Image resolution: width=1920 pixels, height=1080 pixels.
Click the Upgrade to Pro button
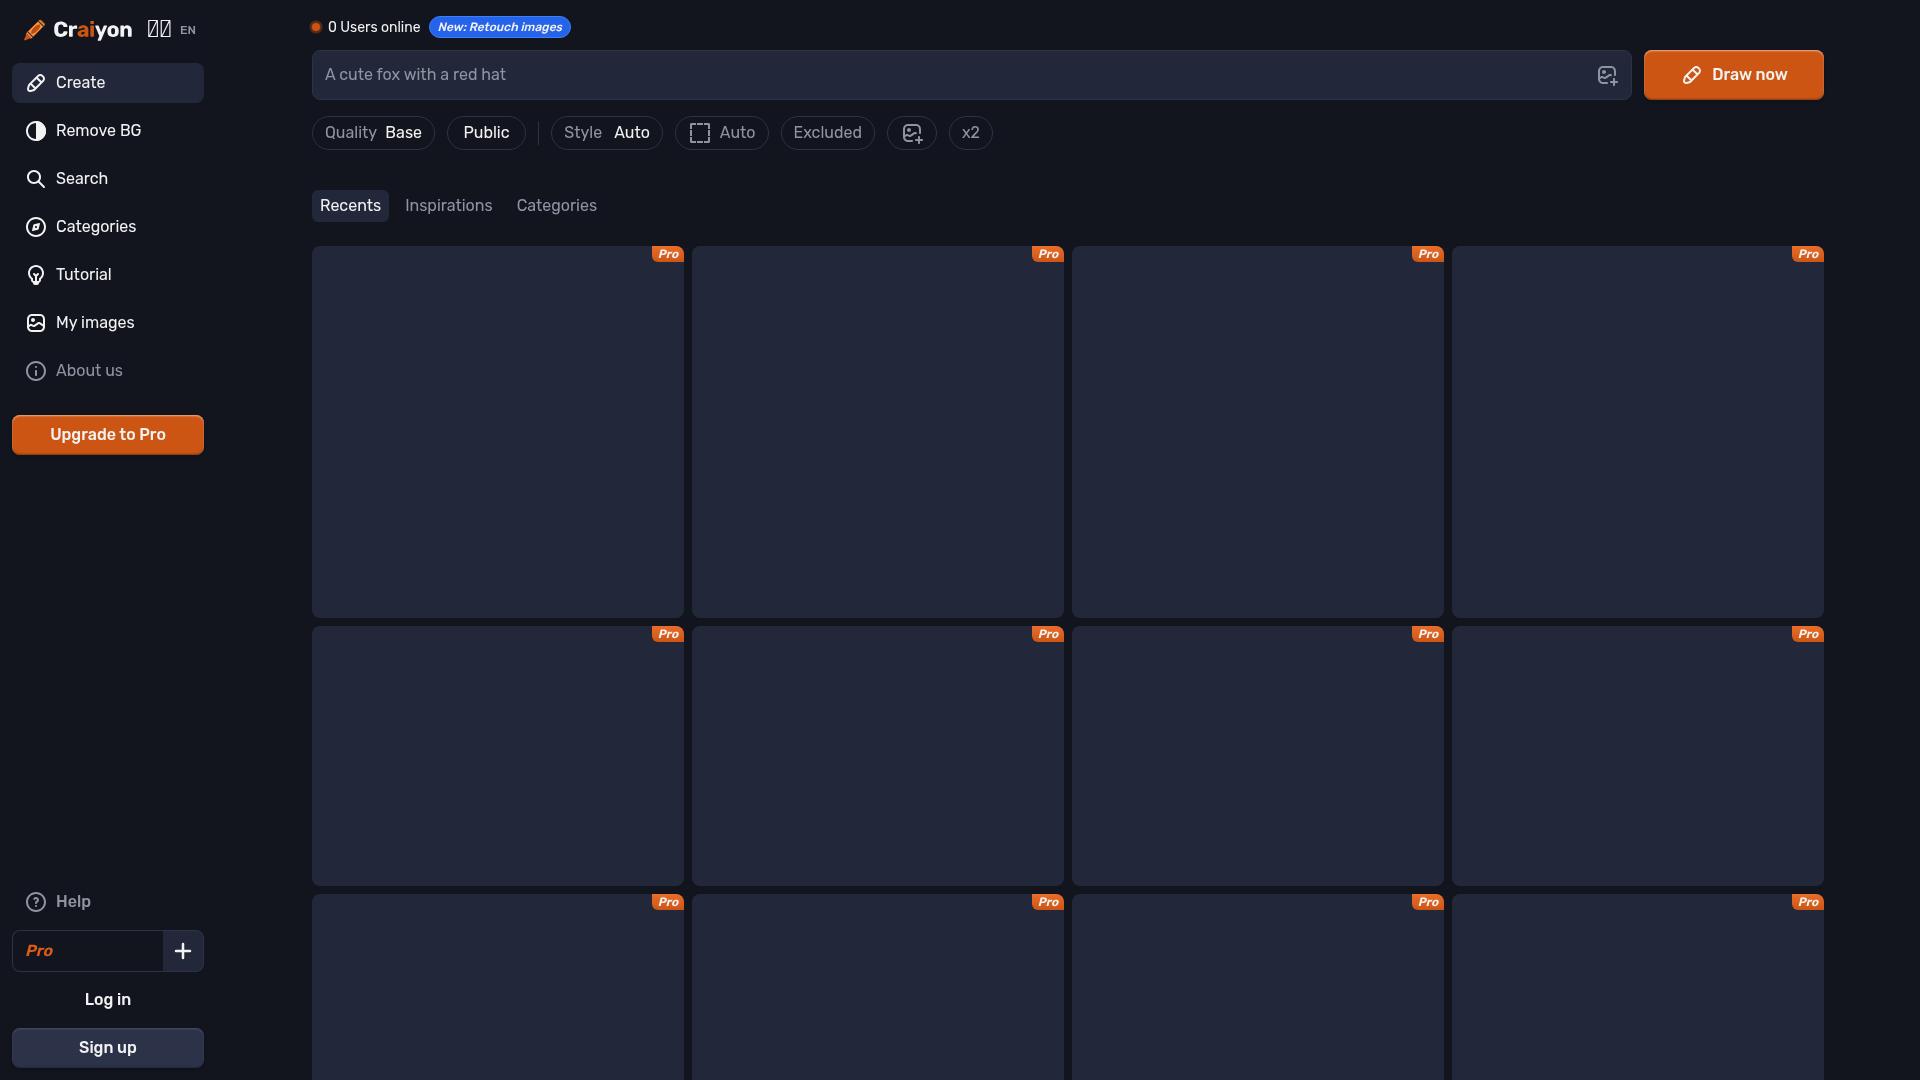point(107,434)
